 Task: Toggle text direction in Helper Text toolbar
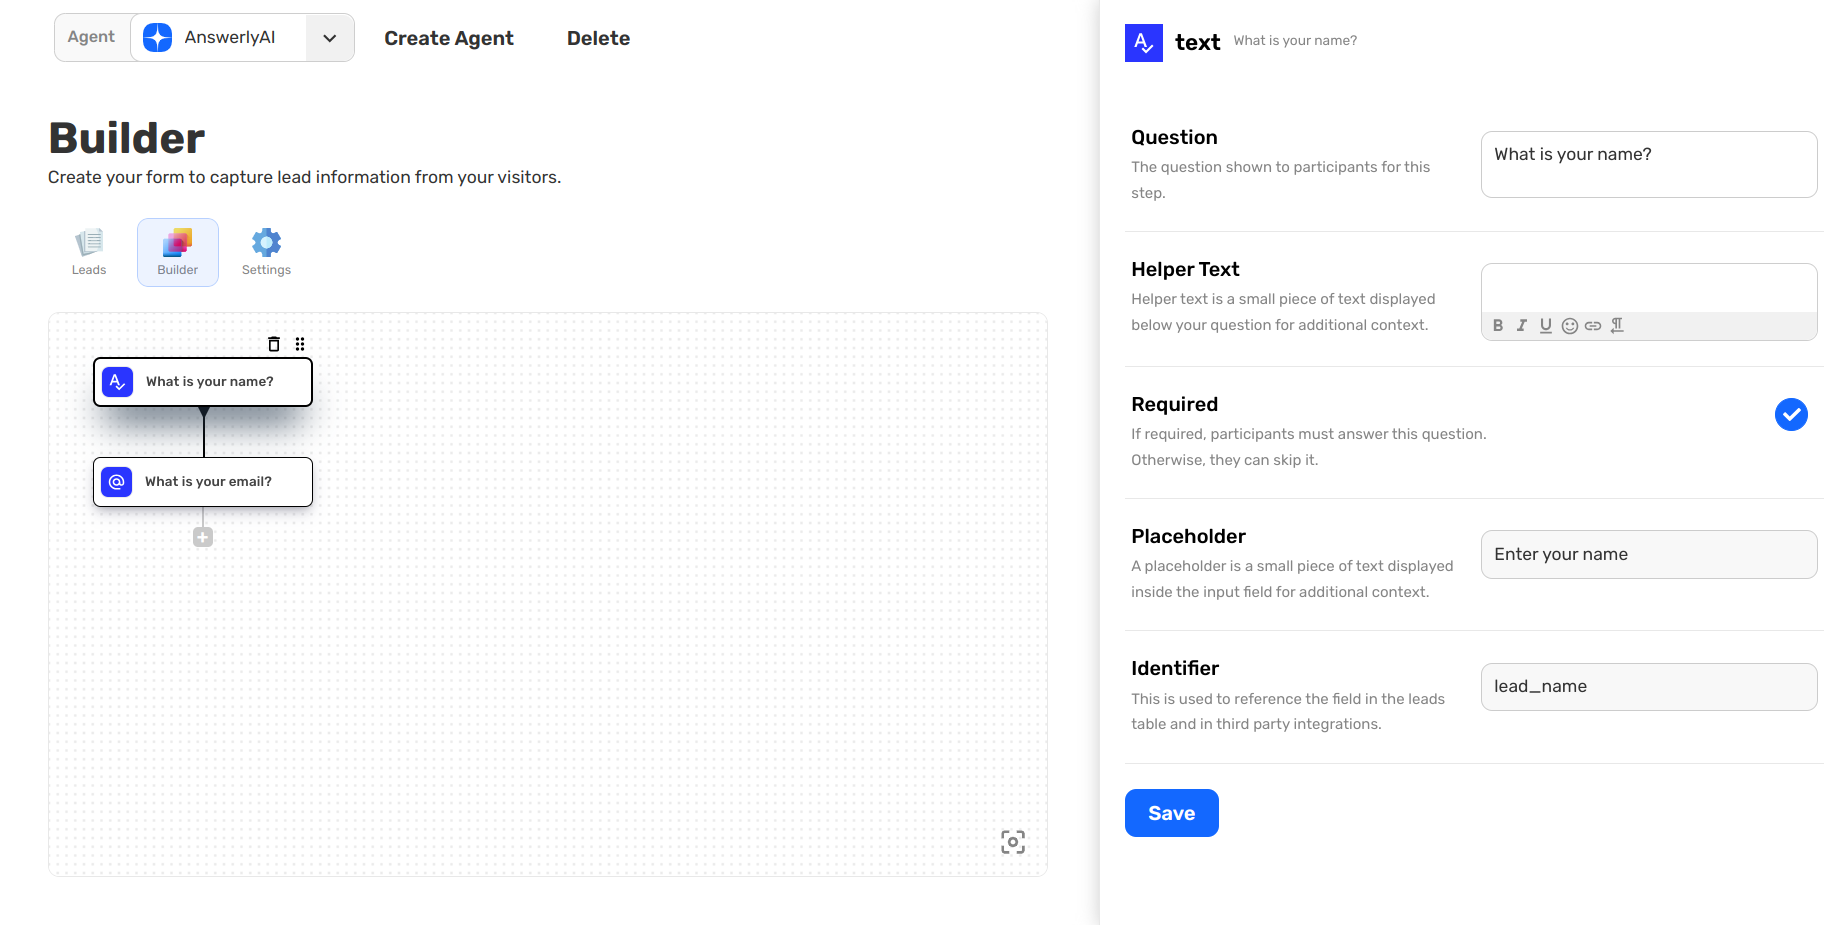pyautogui.click(x=1617, y=326)
